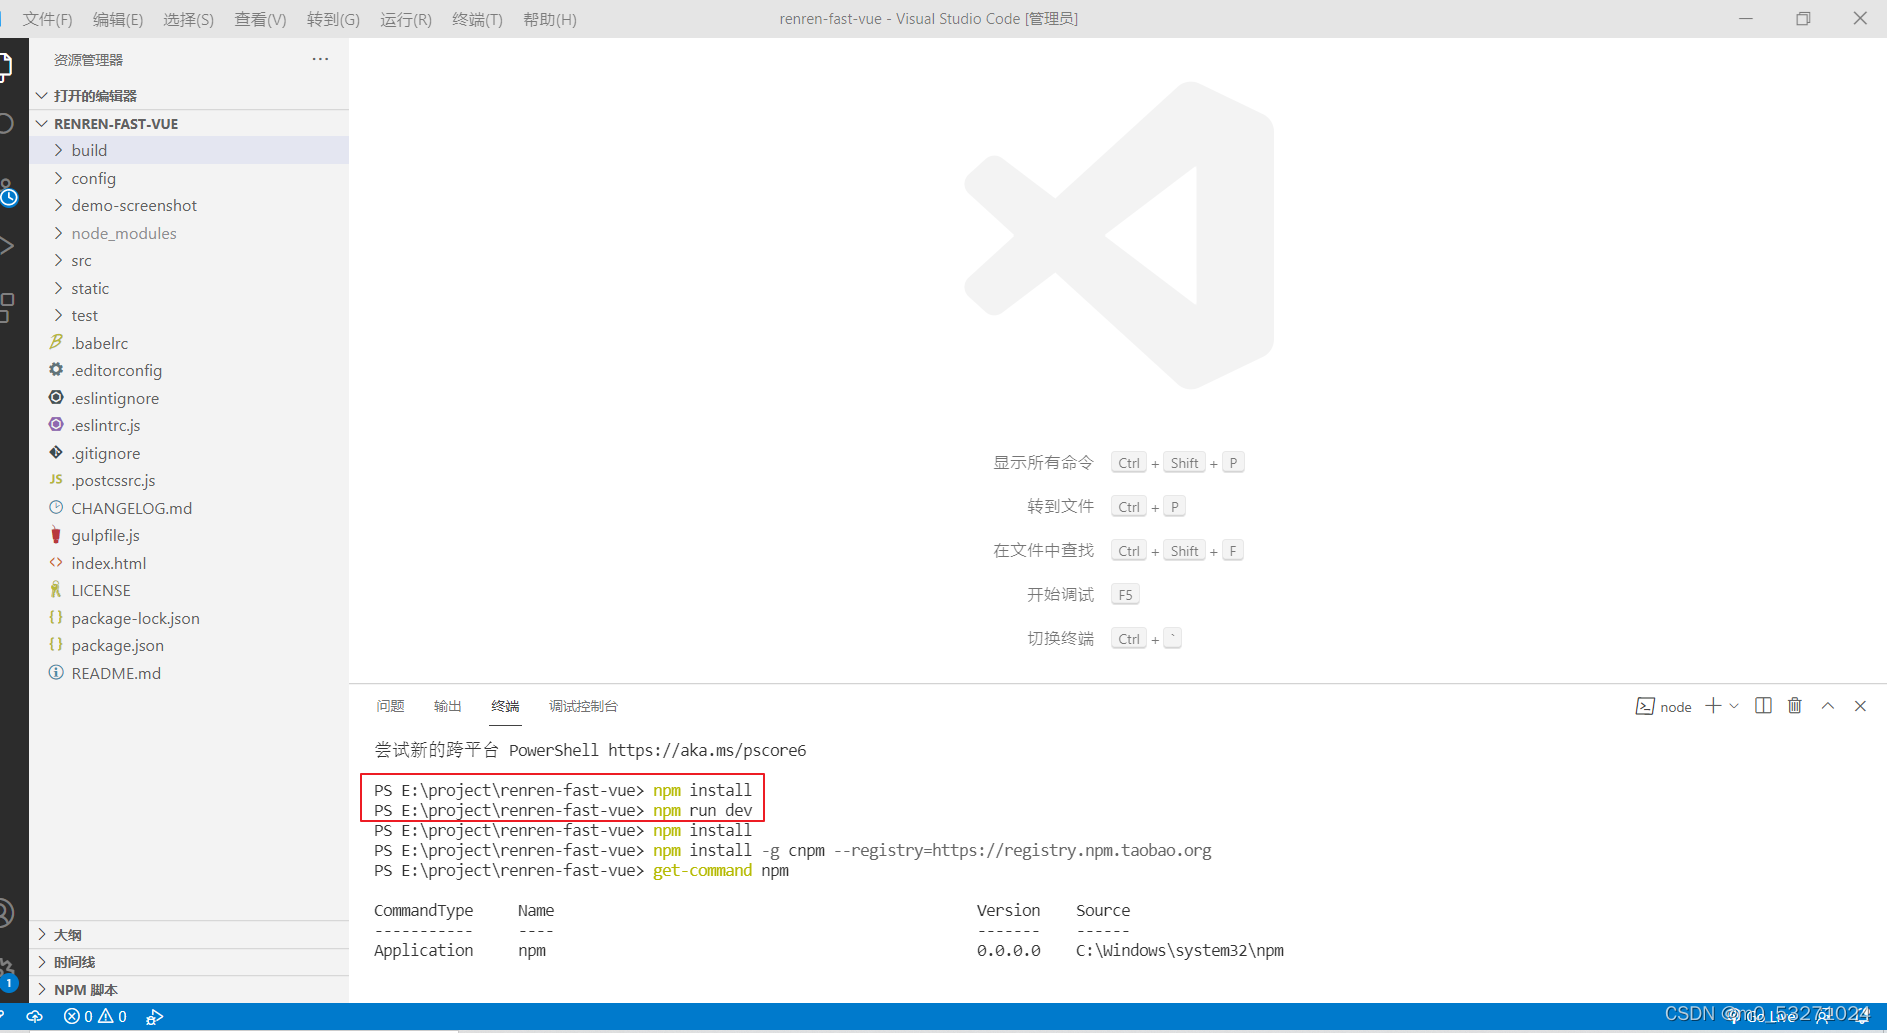The image size is (1887, 1033).
Task: Click the cnpm registry install command line
Action: 792,850
